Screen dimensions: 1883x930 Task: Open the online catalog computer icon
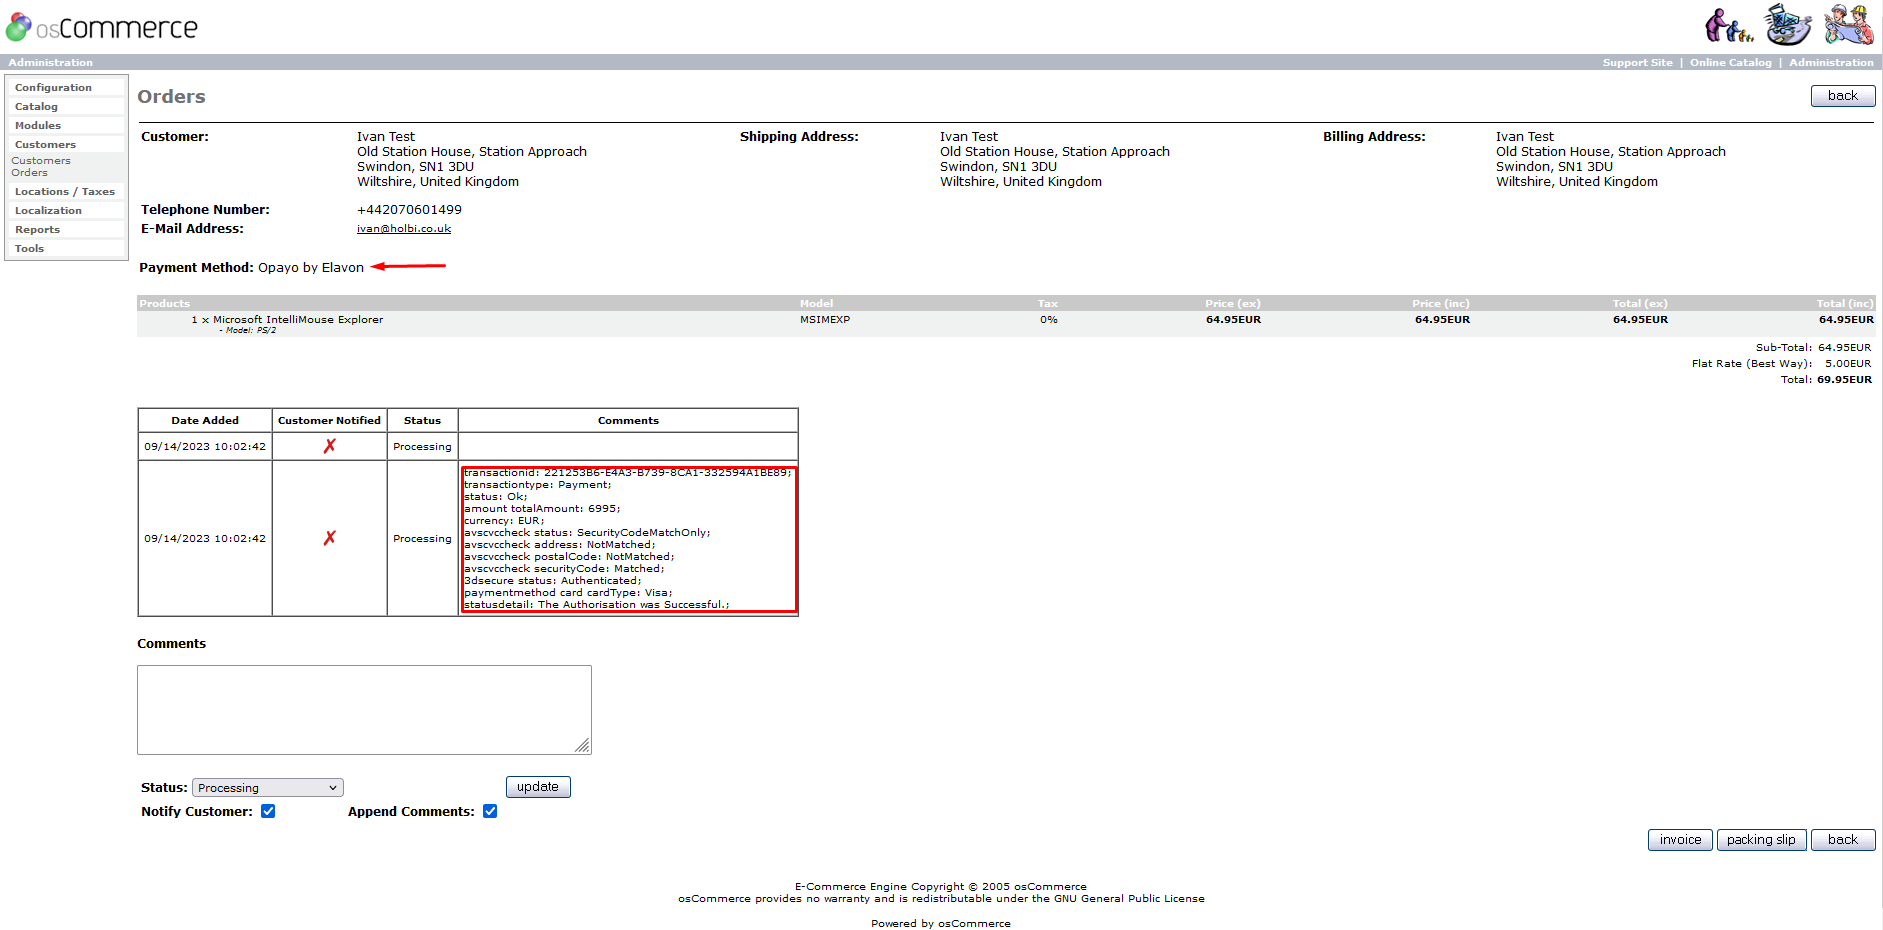coord(1788,24)
